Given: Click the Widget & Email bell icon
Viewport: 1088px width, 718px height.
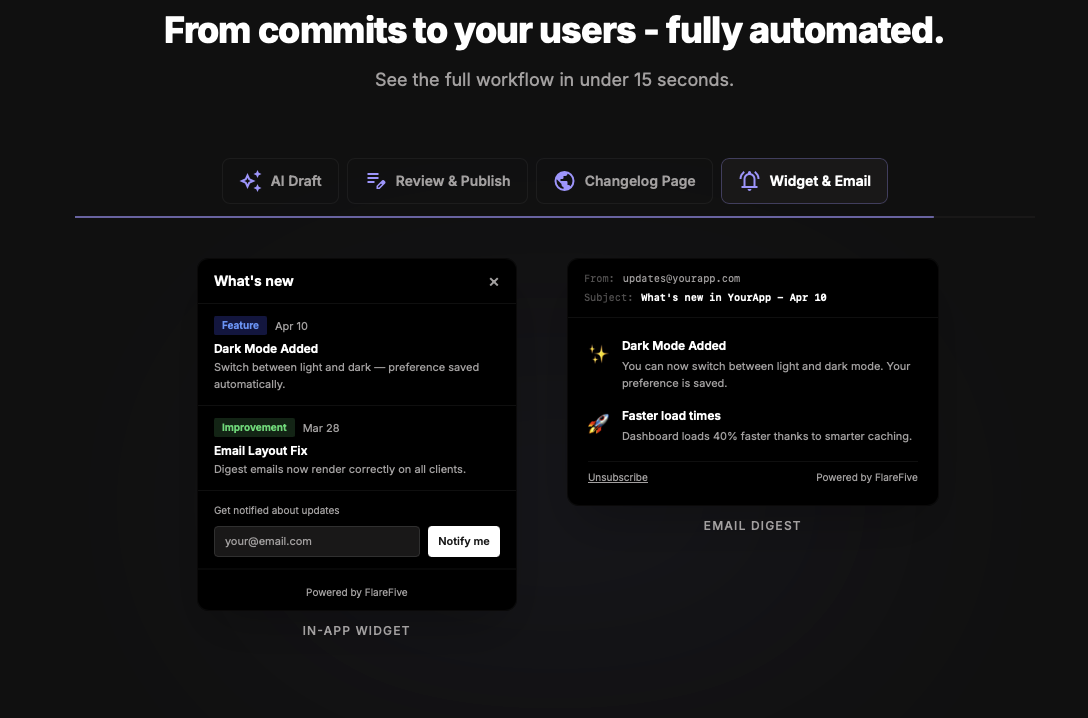Looking at the screenshot, I should (749, 181).
